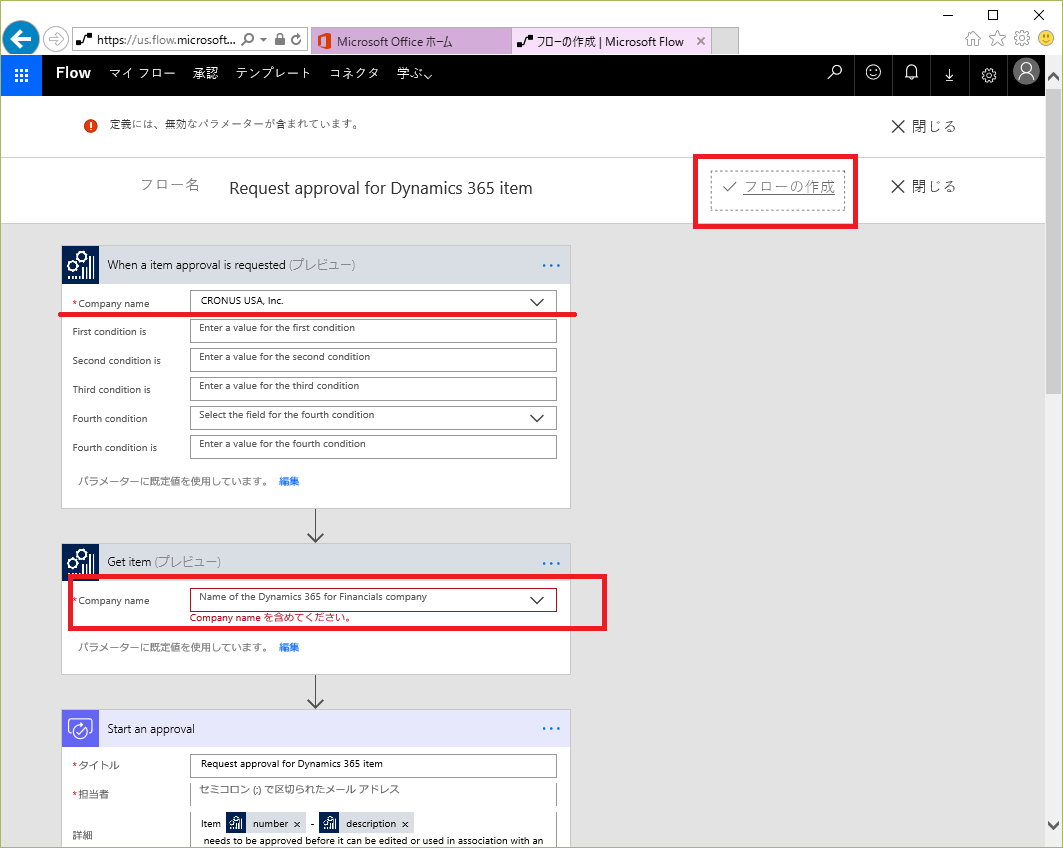Click 編集 link on trigger card
The image size is (1063, 848).
[289, 481]
